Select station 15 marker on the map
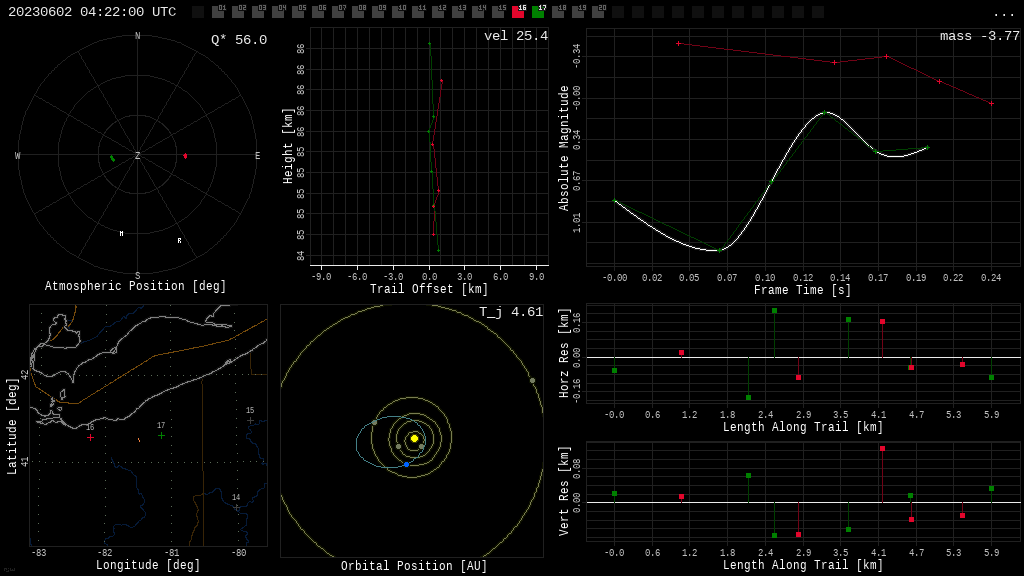Image resolution: width=1024 pixels, height=576 pixels. [250, 421]
